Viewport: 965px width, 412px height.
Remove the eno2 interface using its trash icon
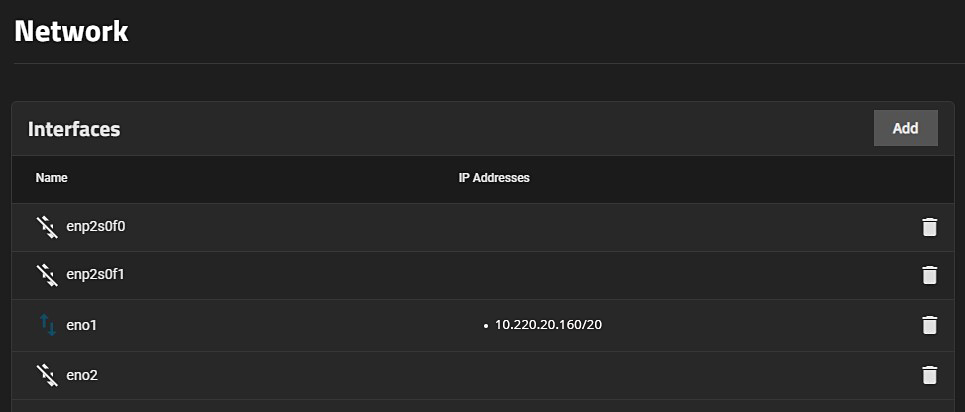[929, 375]
